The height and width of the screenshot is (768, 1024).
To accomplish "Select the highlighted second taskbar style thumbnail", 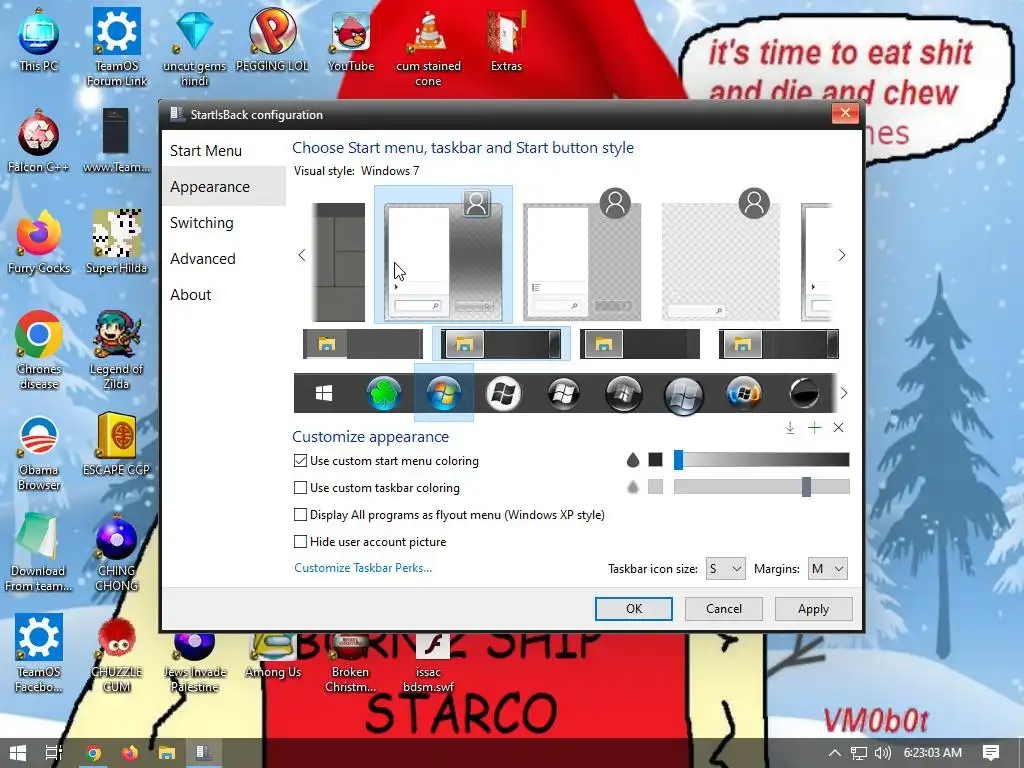I will click(501, 344).
